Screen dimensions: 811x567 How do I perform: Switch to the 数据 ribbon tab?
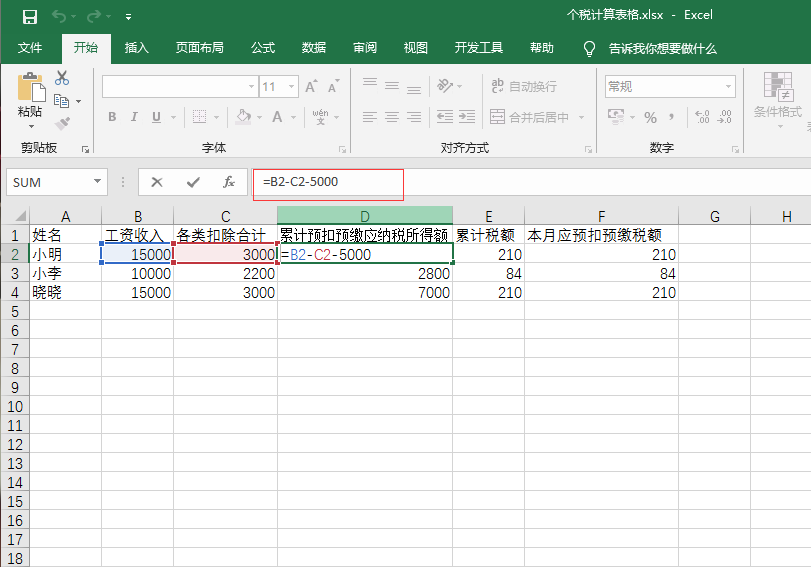coord(313,48)
